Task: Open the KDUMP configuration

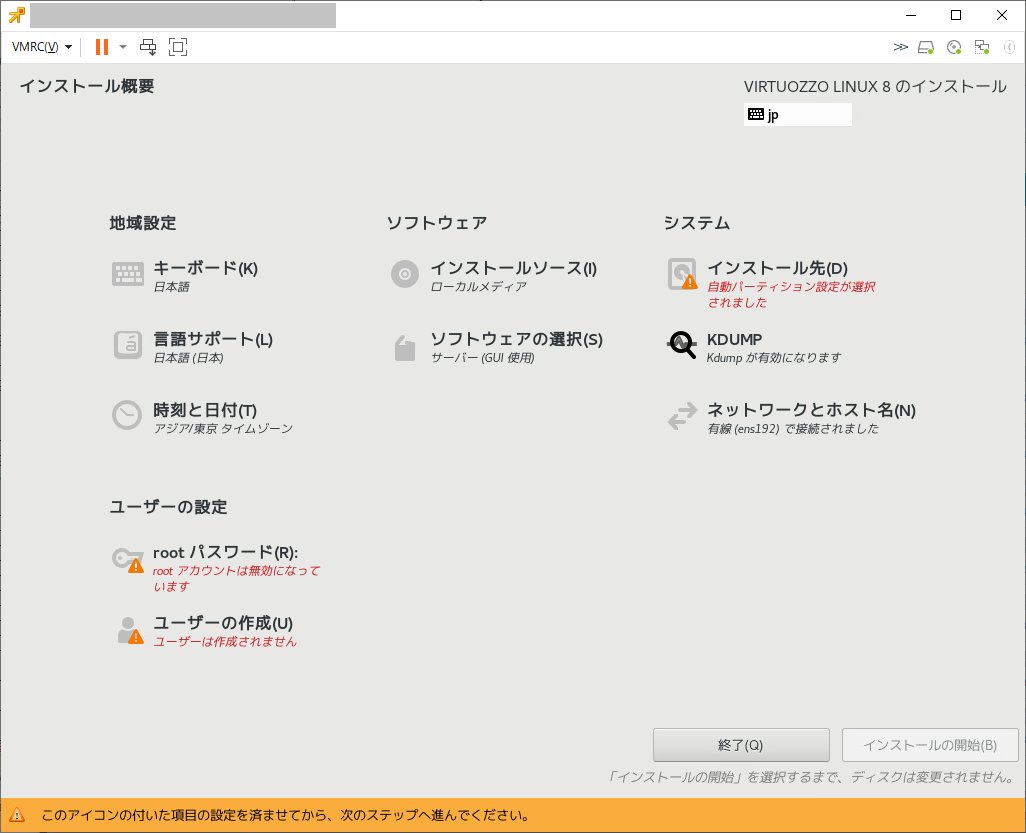Action: (x=734, y=340)
